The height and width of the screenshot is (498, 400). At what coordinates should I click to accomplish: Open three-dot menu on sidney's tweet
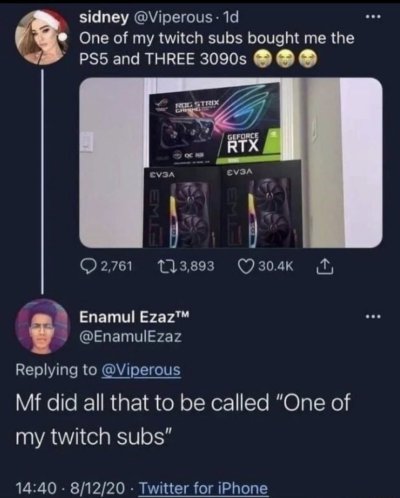coord(372,17)
